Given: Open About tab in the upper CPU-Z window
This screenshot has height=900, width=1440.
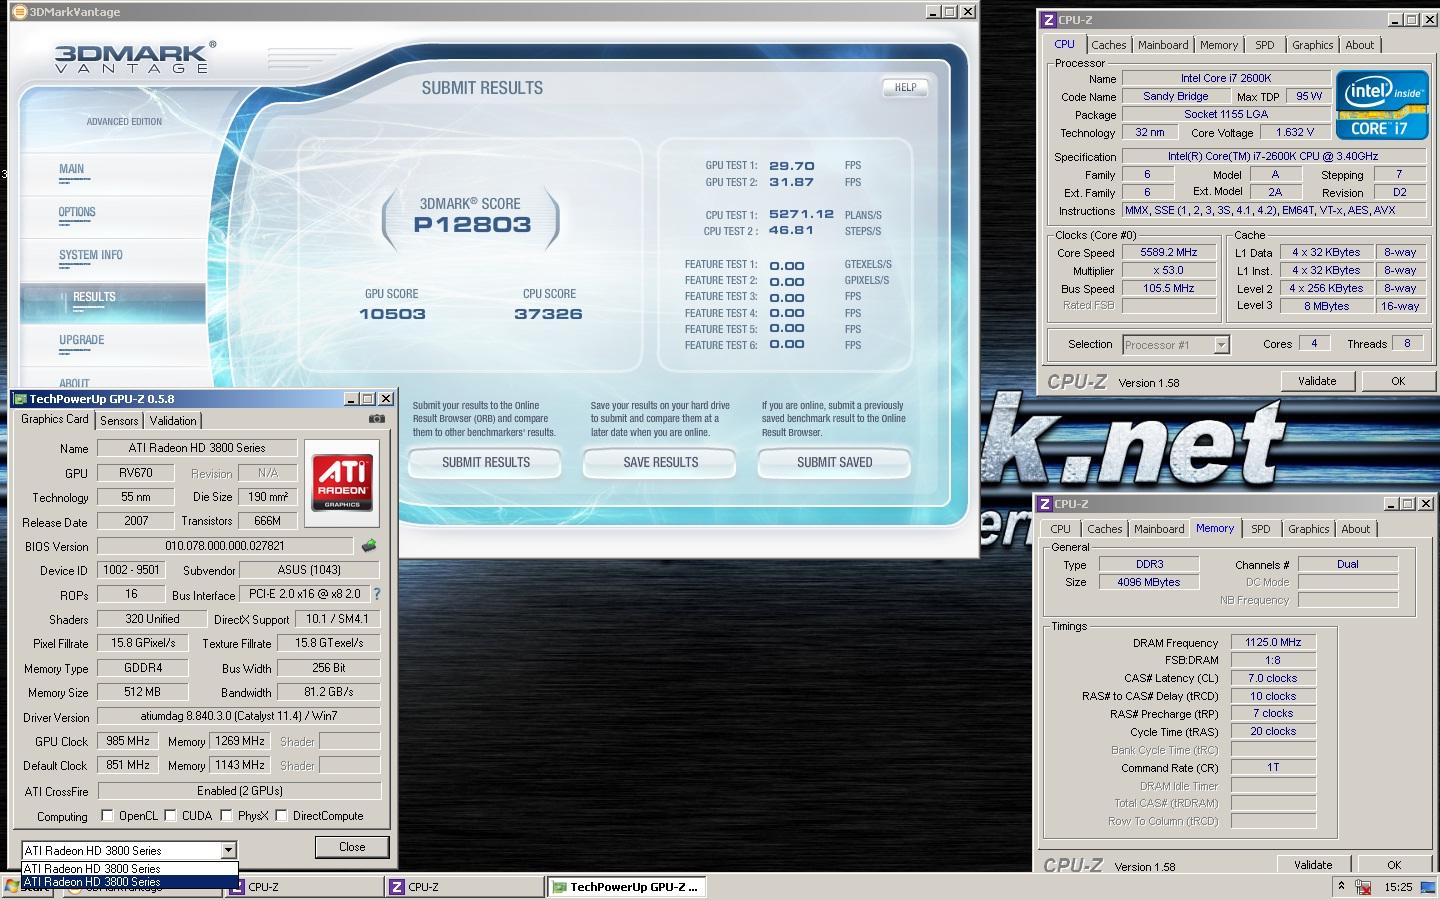Looking at the screenshot, I should tap(1360, 45).
